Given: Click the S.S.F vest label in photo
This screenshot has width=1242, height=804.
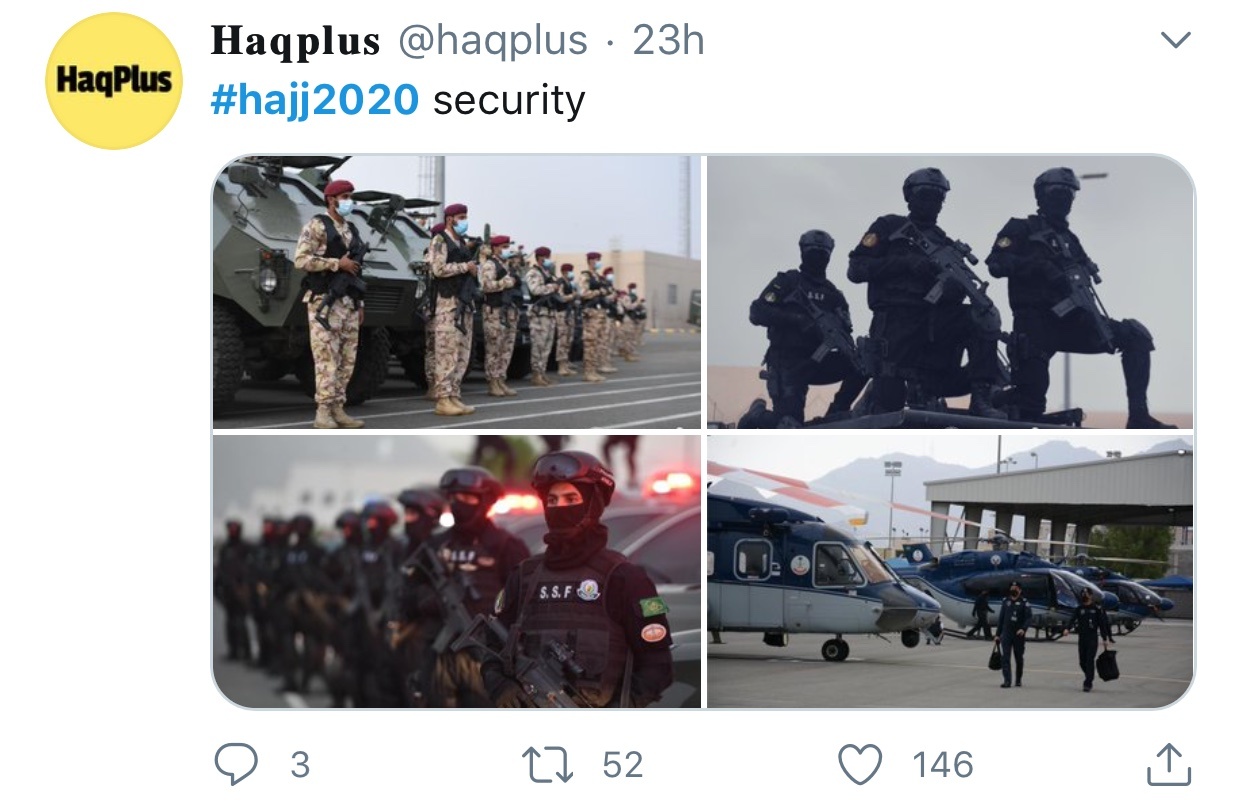Looking at the screenshot, I should [x=557, y=592].
